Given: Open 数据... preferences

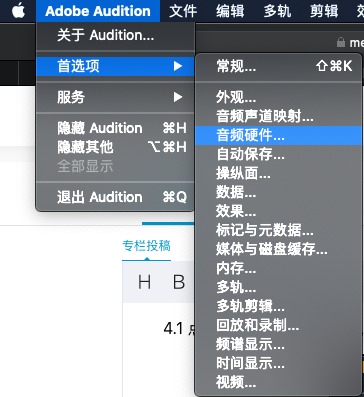Looking at the screenshot, I should tap(278, 192).
